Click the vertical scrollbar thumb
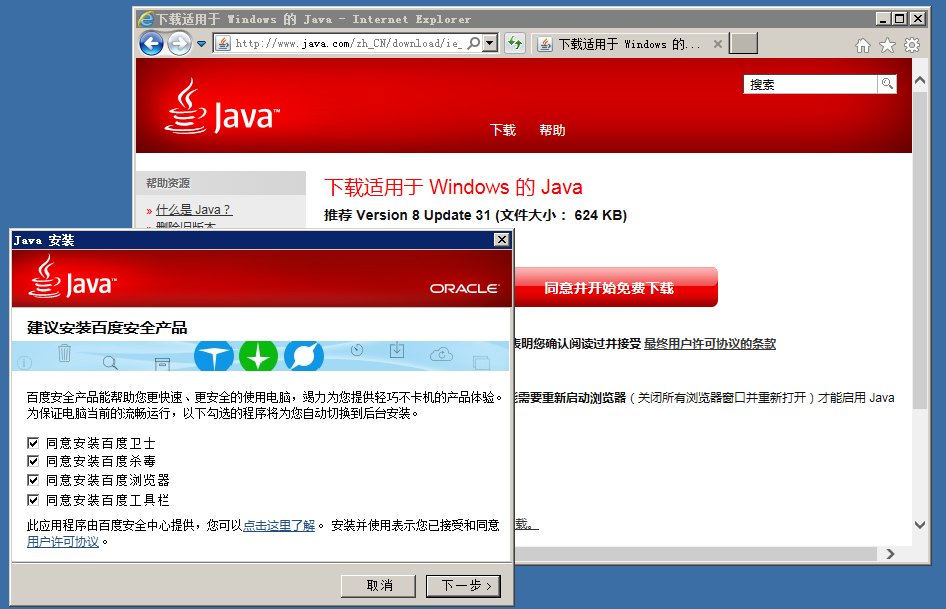Screen dimensions: 946x609 (x=919, y=250)
